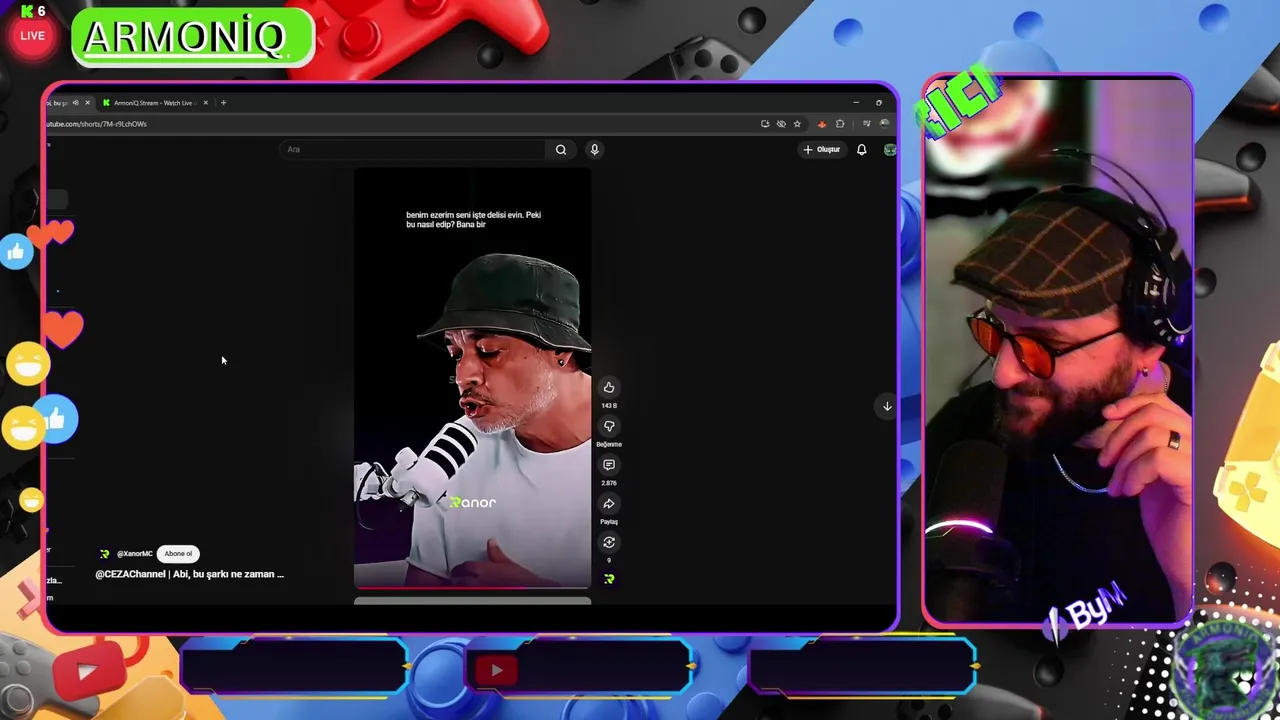This screenshot has height=720, width=1280.
Task: Open the remix icon with count 9
Action: [609, 542]
